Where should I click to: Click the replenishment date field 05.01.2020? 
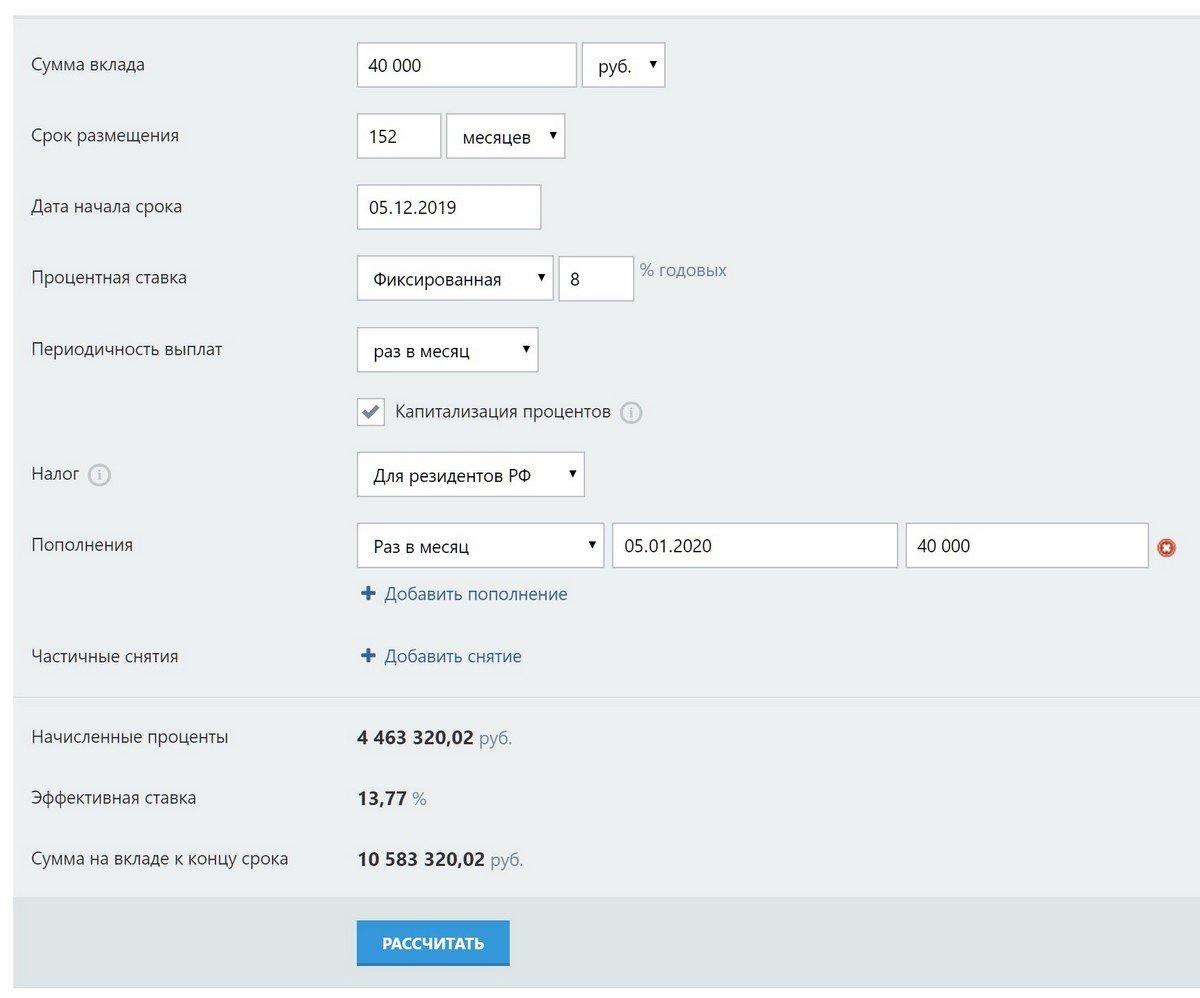coord(754,546)
